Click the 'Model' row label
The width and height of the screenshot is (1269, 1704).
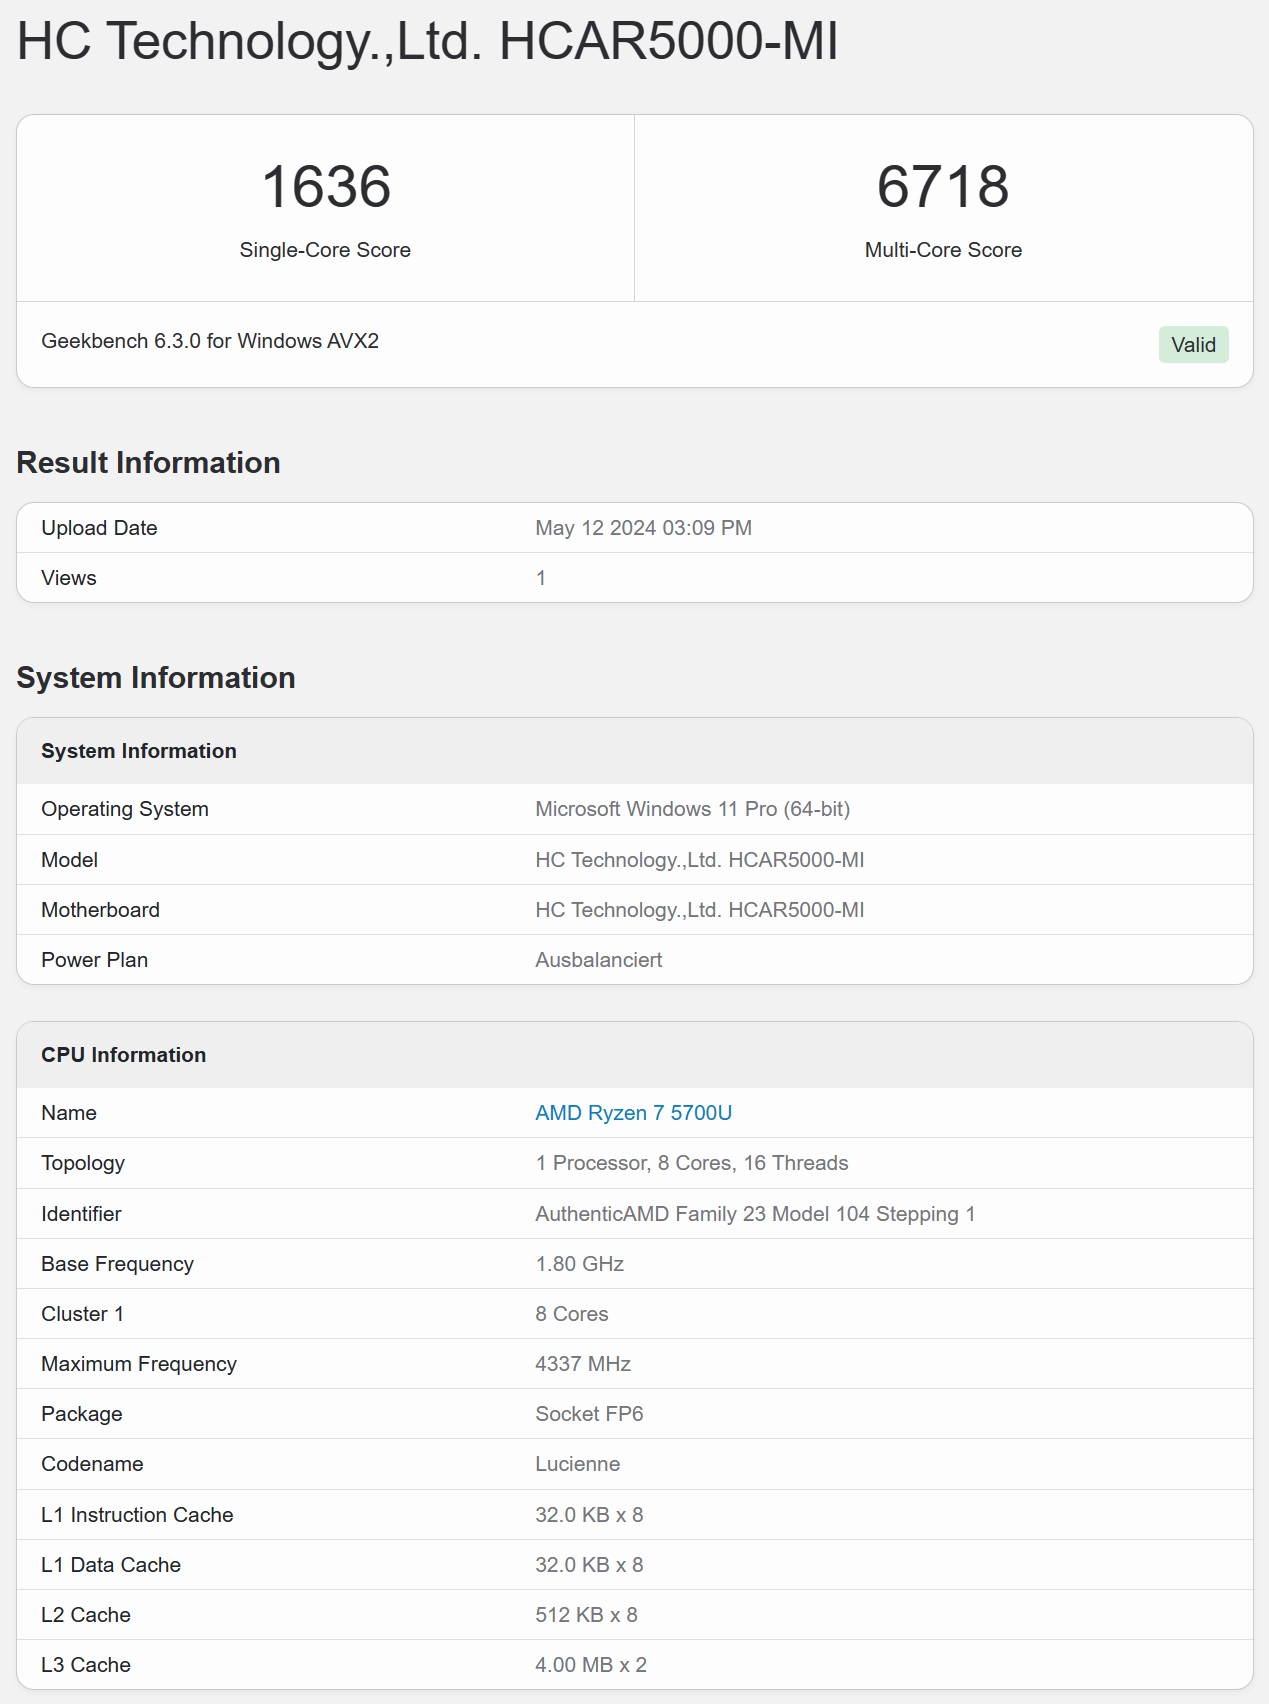pos(69,860)
